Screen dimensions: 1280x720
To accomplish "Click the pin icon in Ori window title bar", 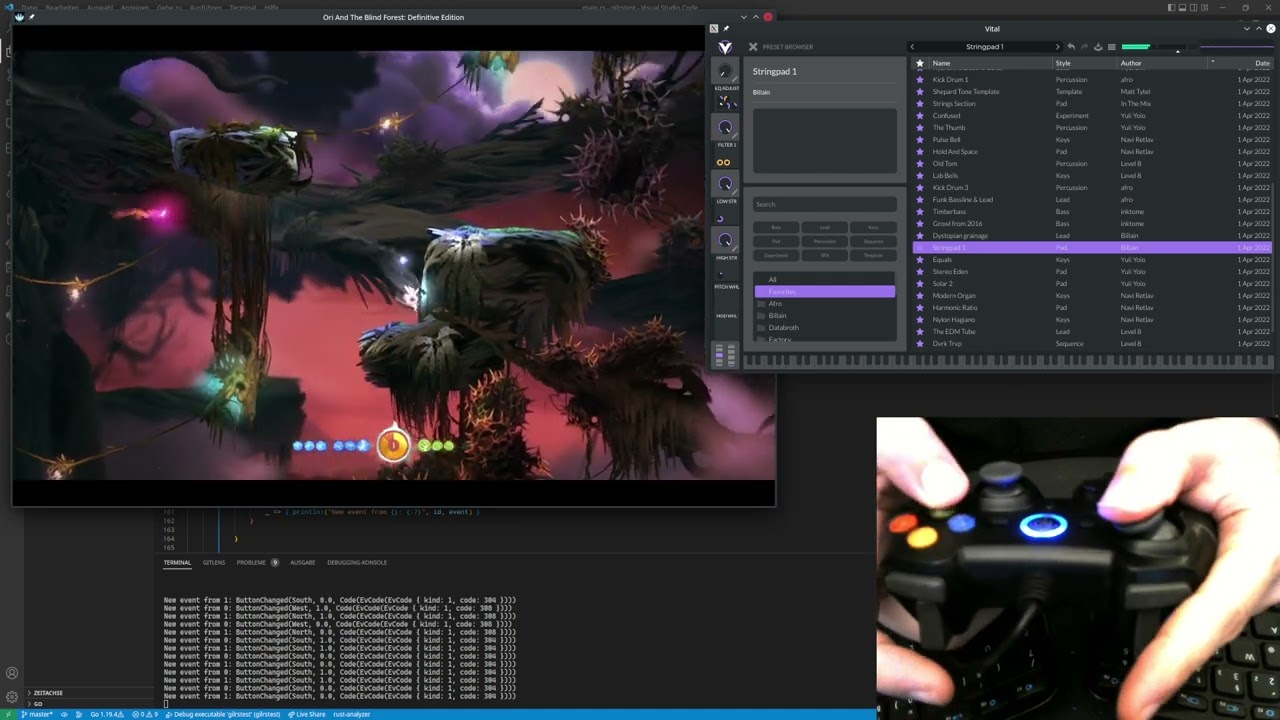I will click(32, 17).
